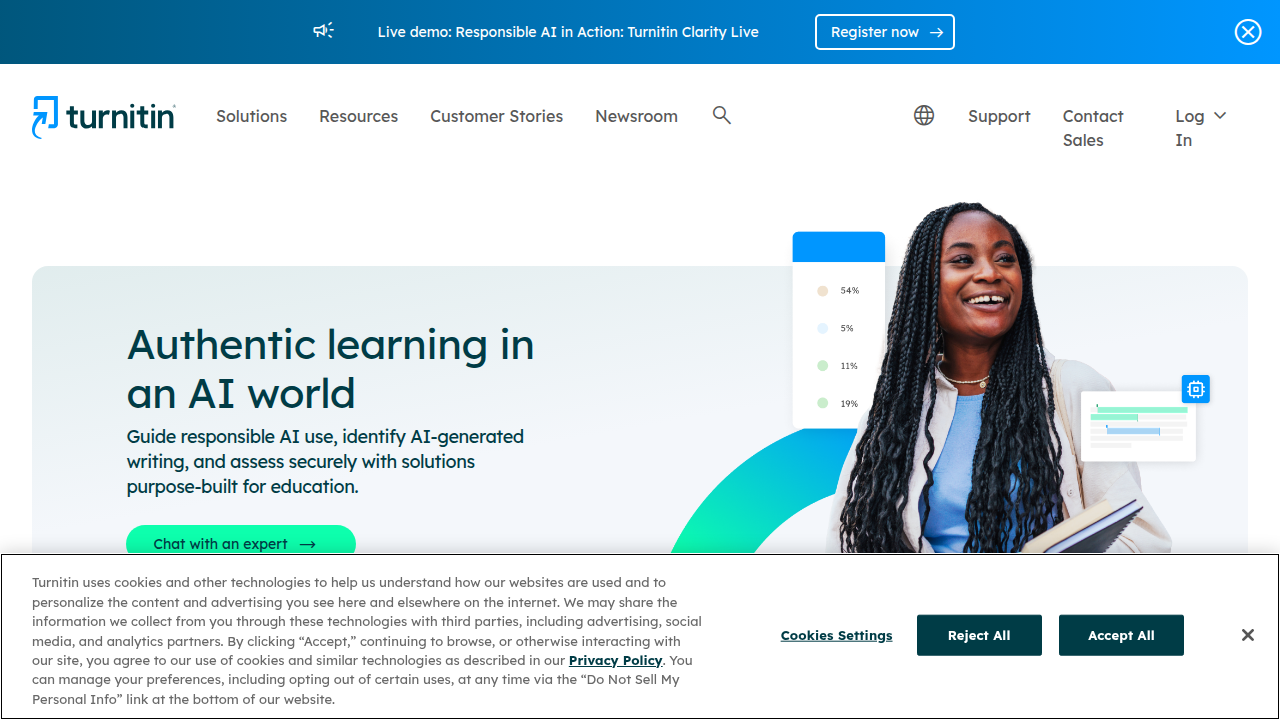The image size is (1280, 720).
Task: Open the globe language selector
Action: click(x=924, y=116)
